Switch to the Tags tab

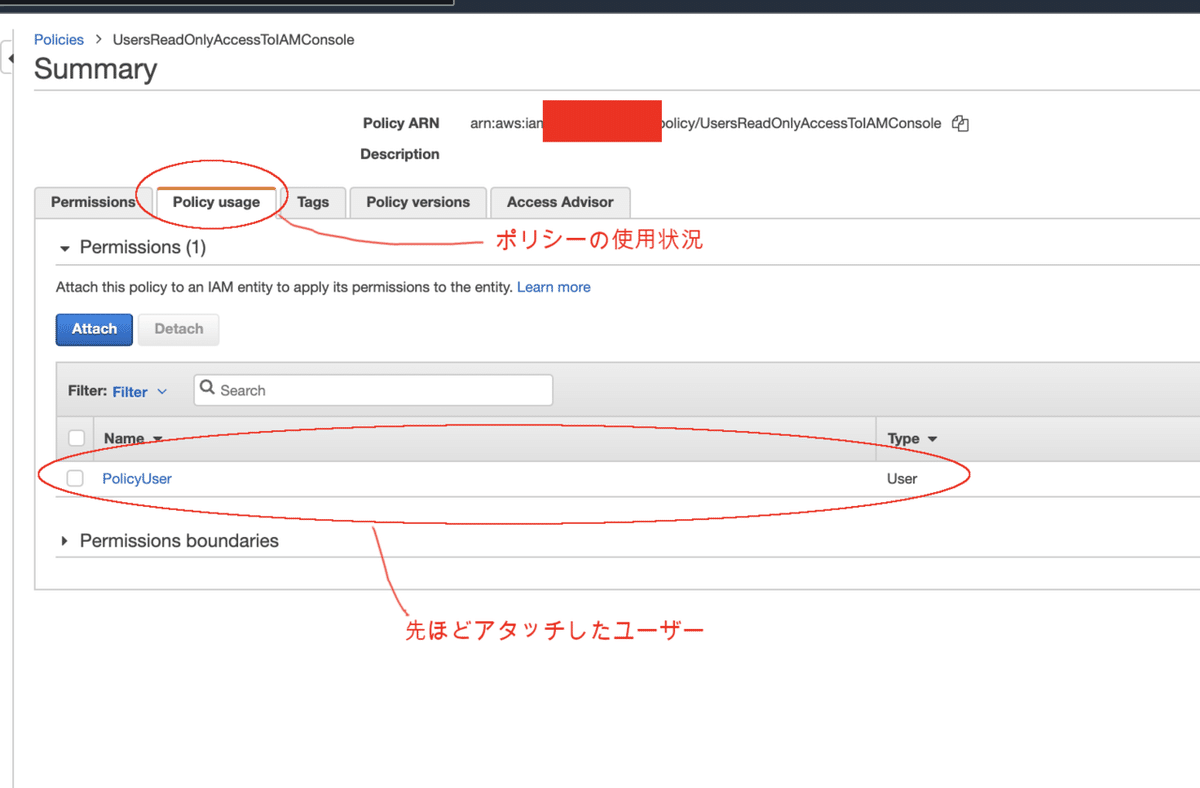click(313, 202)
